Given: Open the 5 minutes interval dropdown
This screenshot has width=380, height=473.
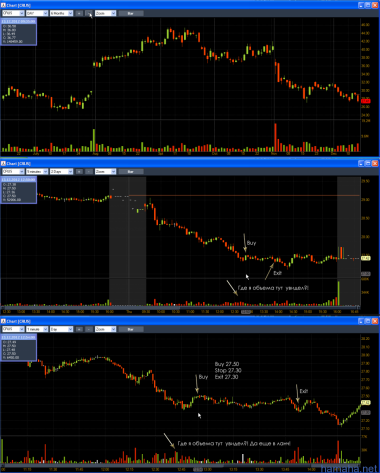Looking at the screenshot, I should point(37,171).
